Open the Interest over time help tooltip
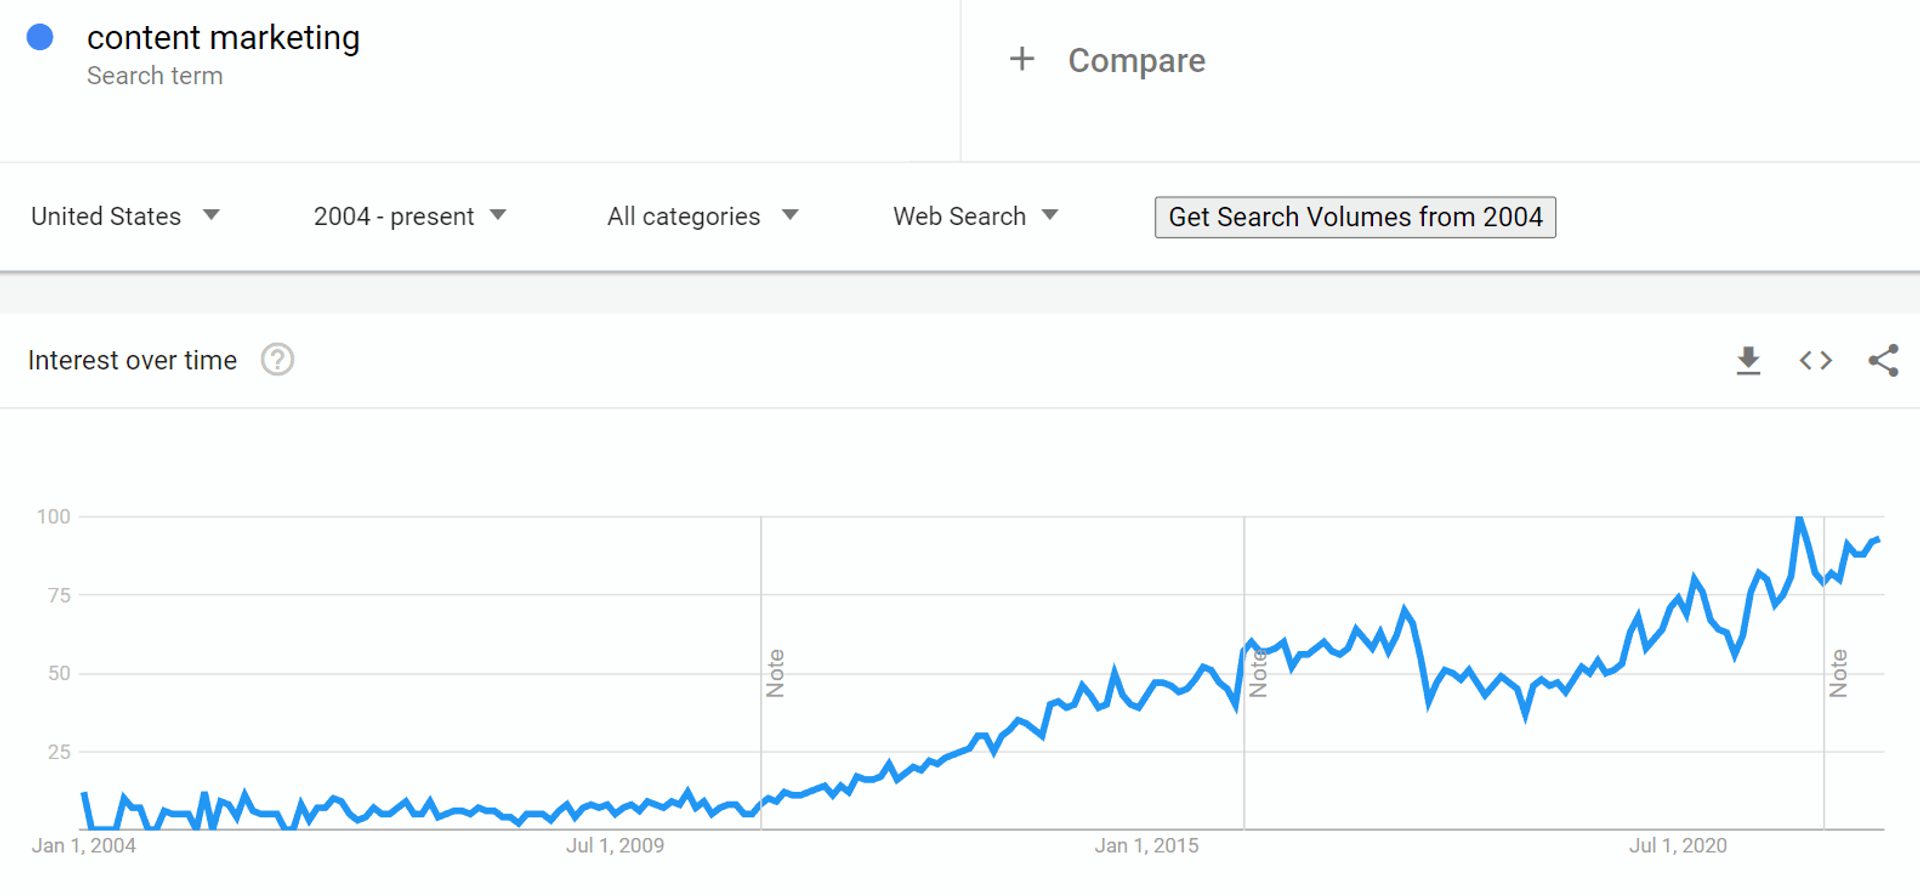The width and height of the screenshot is (1920, 894). coord(278,360)
